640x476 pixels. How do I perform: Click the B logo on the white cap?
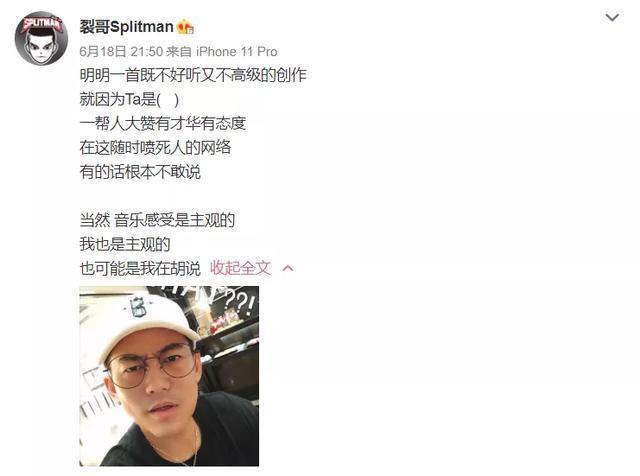coord(138,307)
